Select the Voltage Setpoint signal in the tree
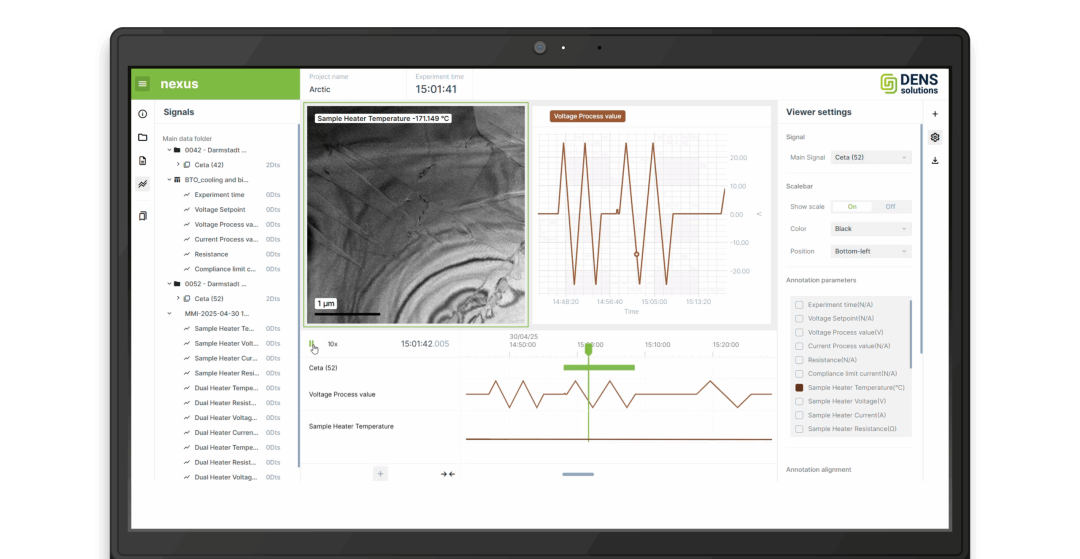Viewport: 1080px width, 559px height. coord(219,210)
